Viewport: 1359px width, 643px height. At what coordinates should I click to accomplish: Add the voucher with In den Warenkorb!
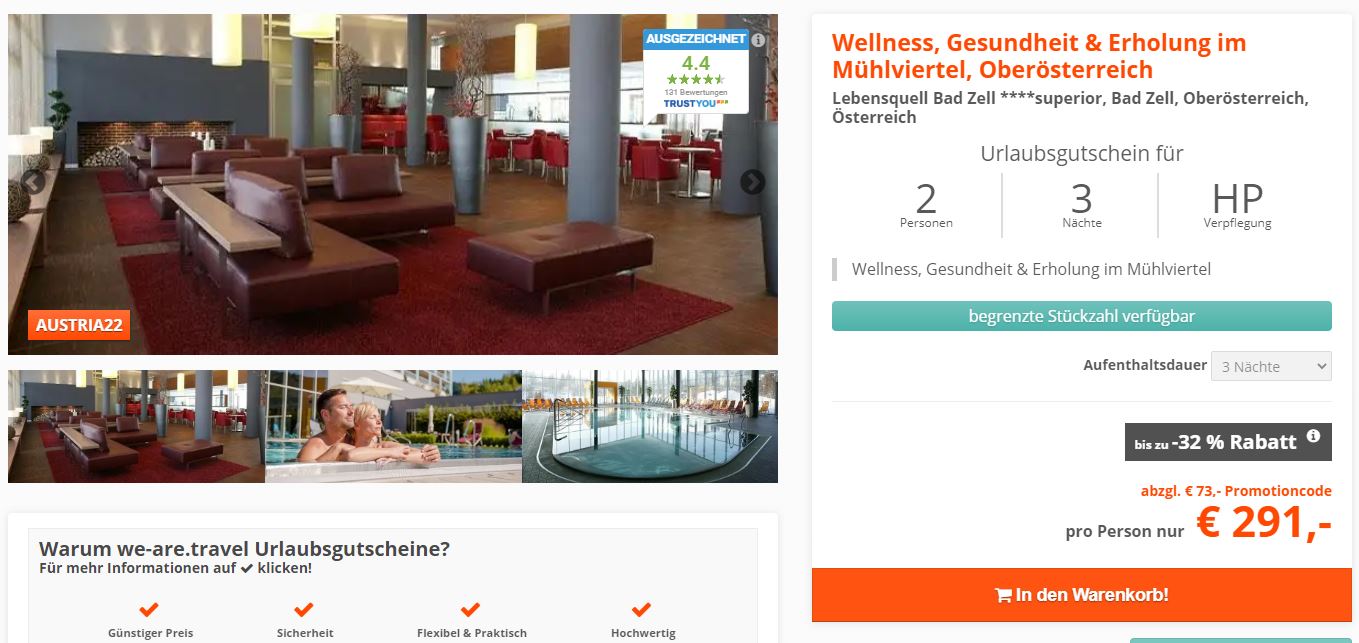coord(1081,595)
